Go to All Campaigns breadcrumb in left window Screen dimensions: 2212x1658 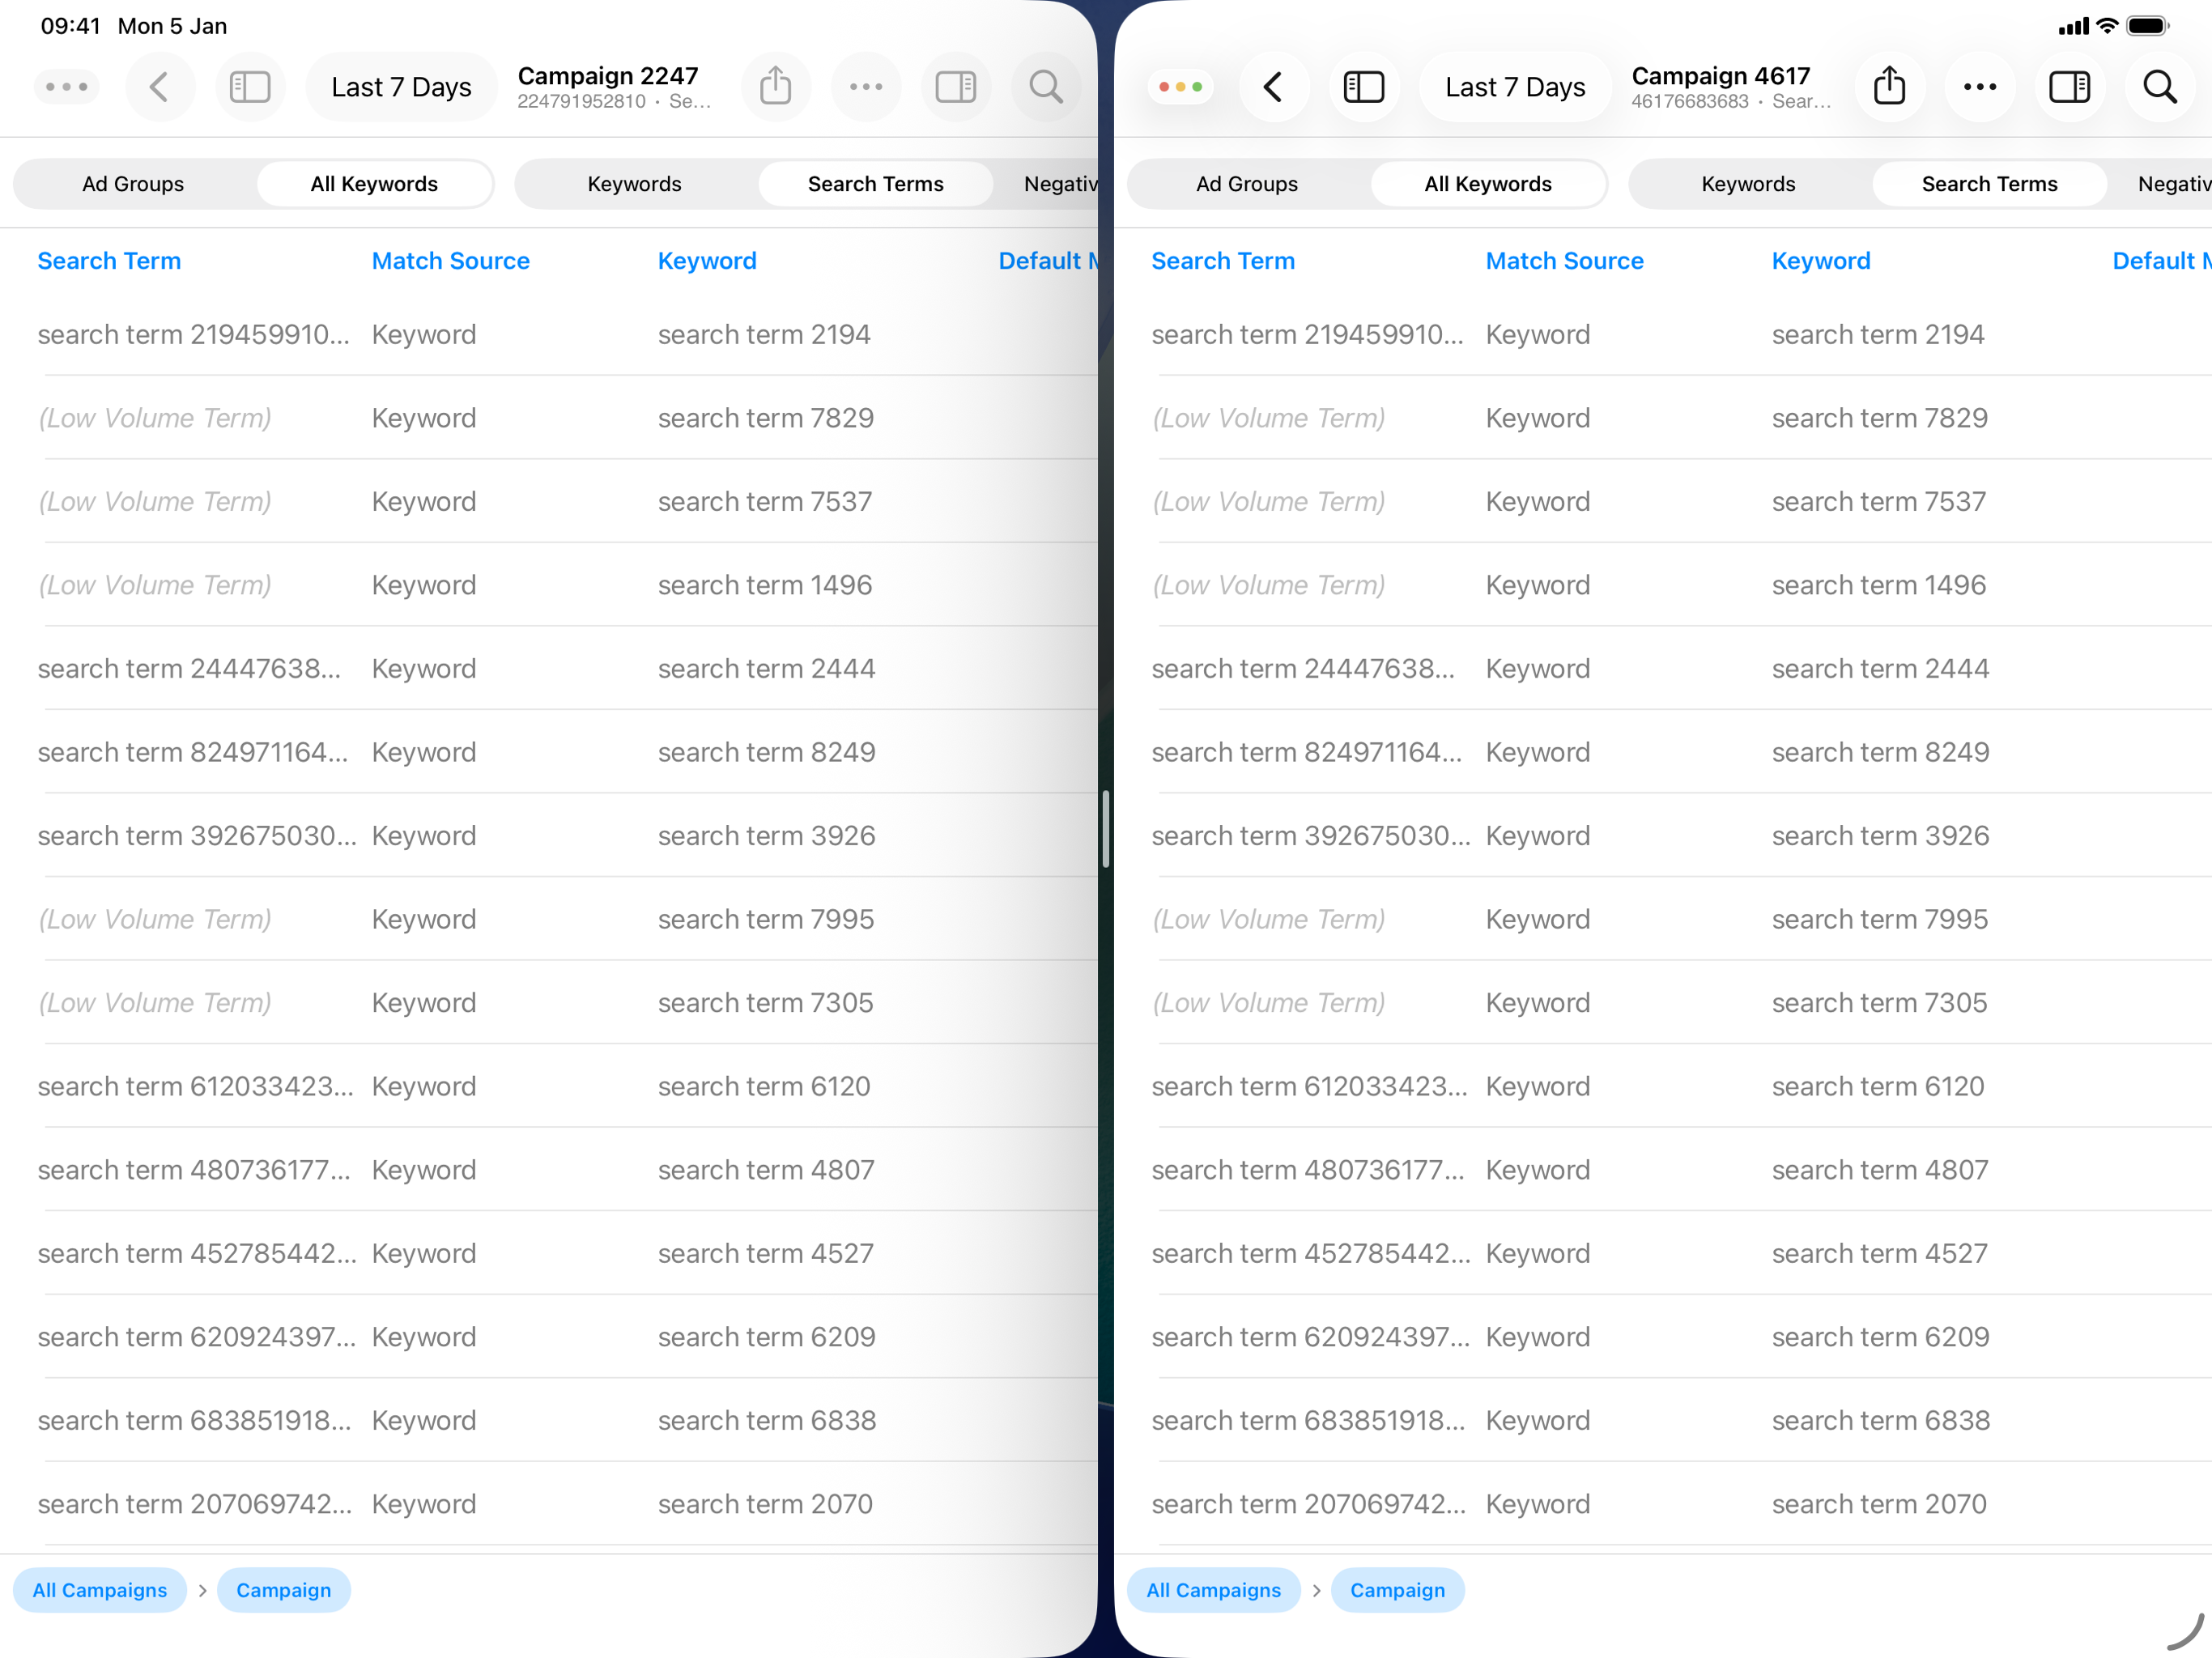[100, 1590]
